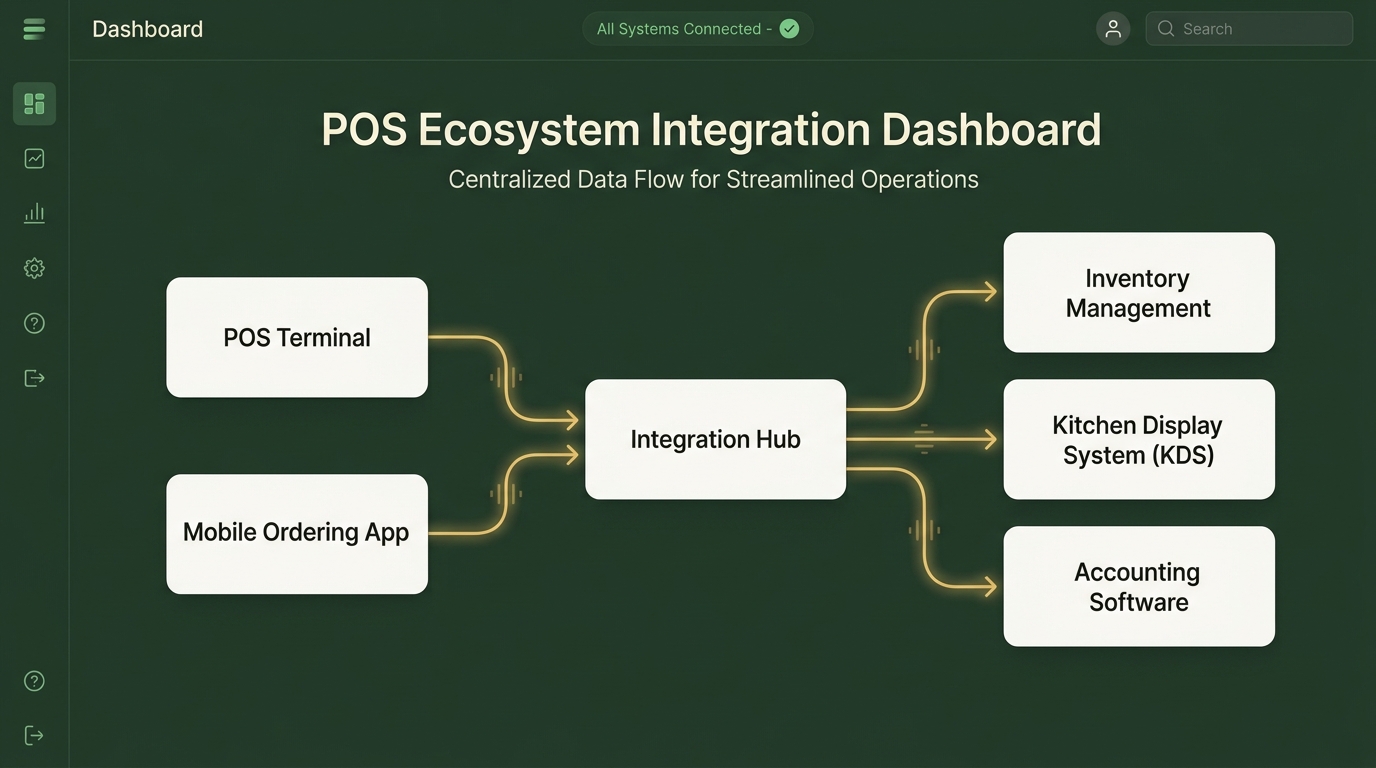Click the search magnifier icon

(1166, 29)
